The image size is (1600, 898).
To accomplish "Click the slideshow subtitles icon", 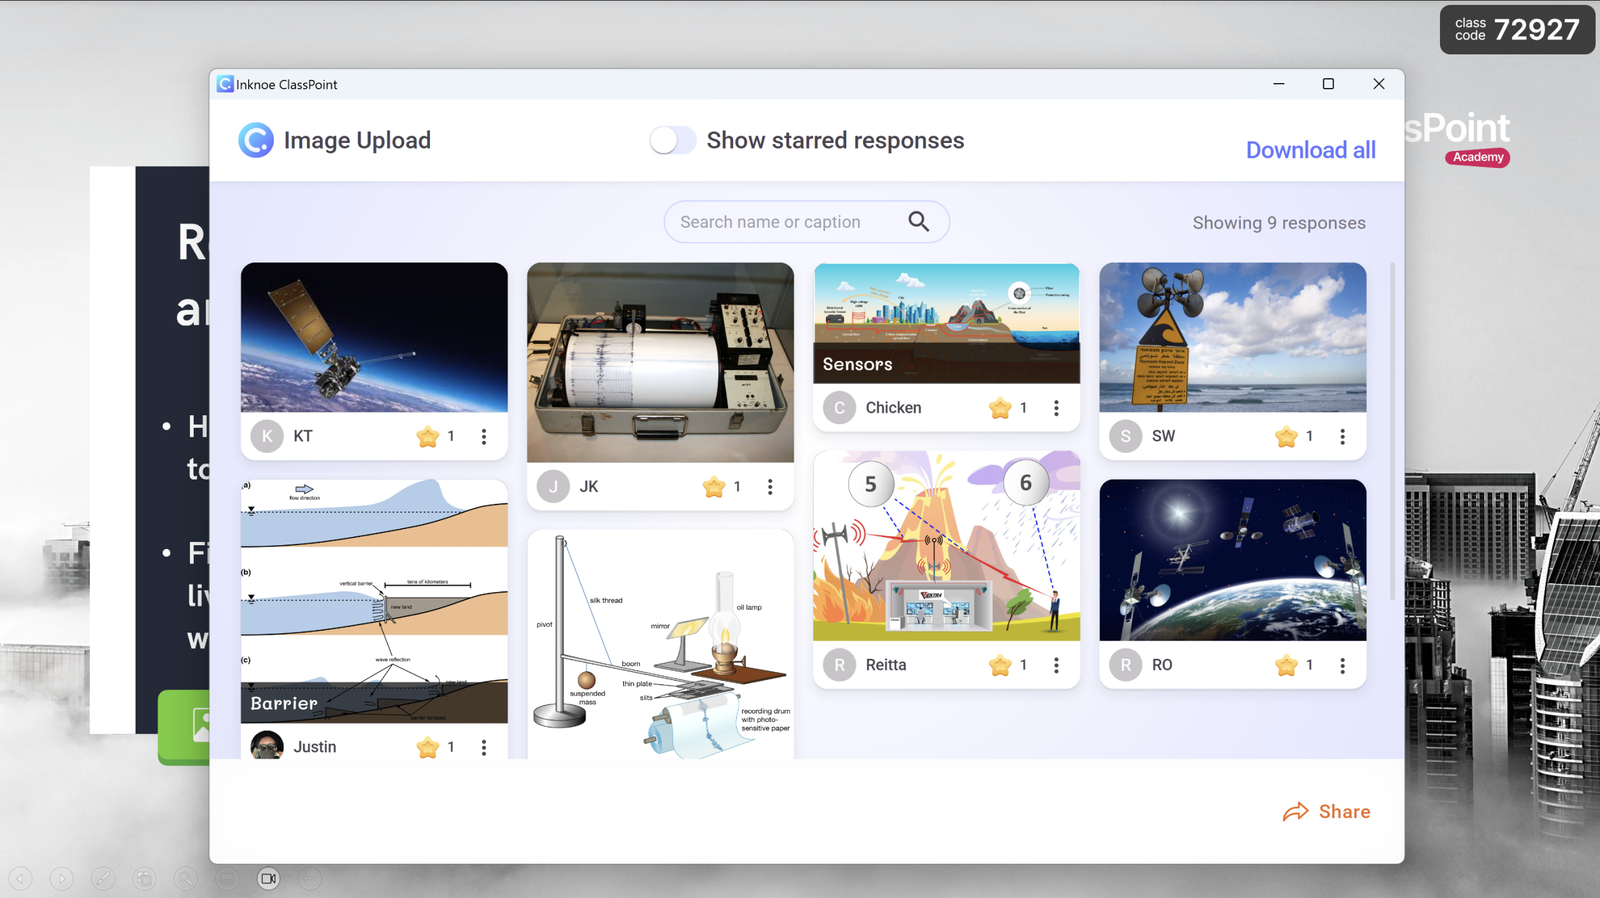I will click(227, 879).
